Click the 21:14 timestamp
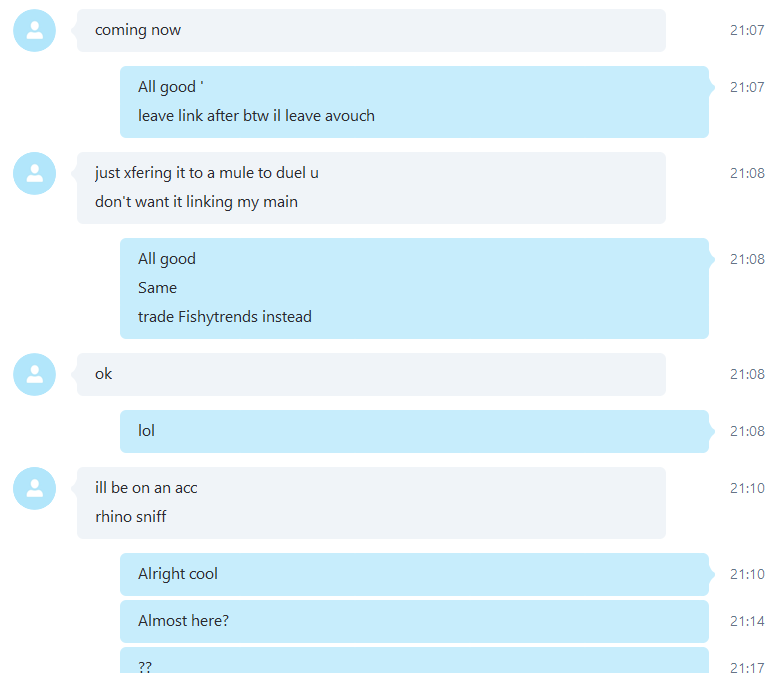Viewport: 774px width, 684px height. [747, 621]
